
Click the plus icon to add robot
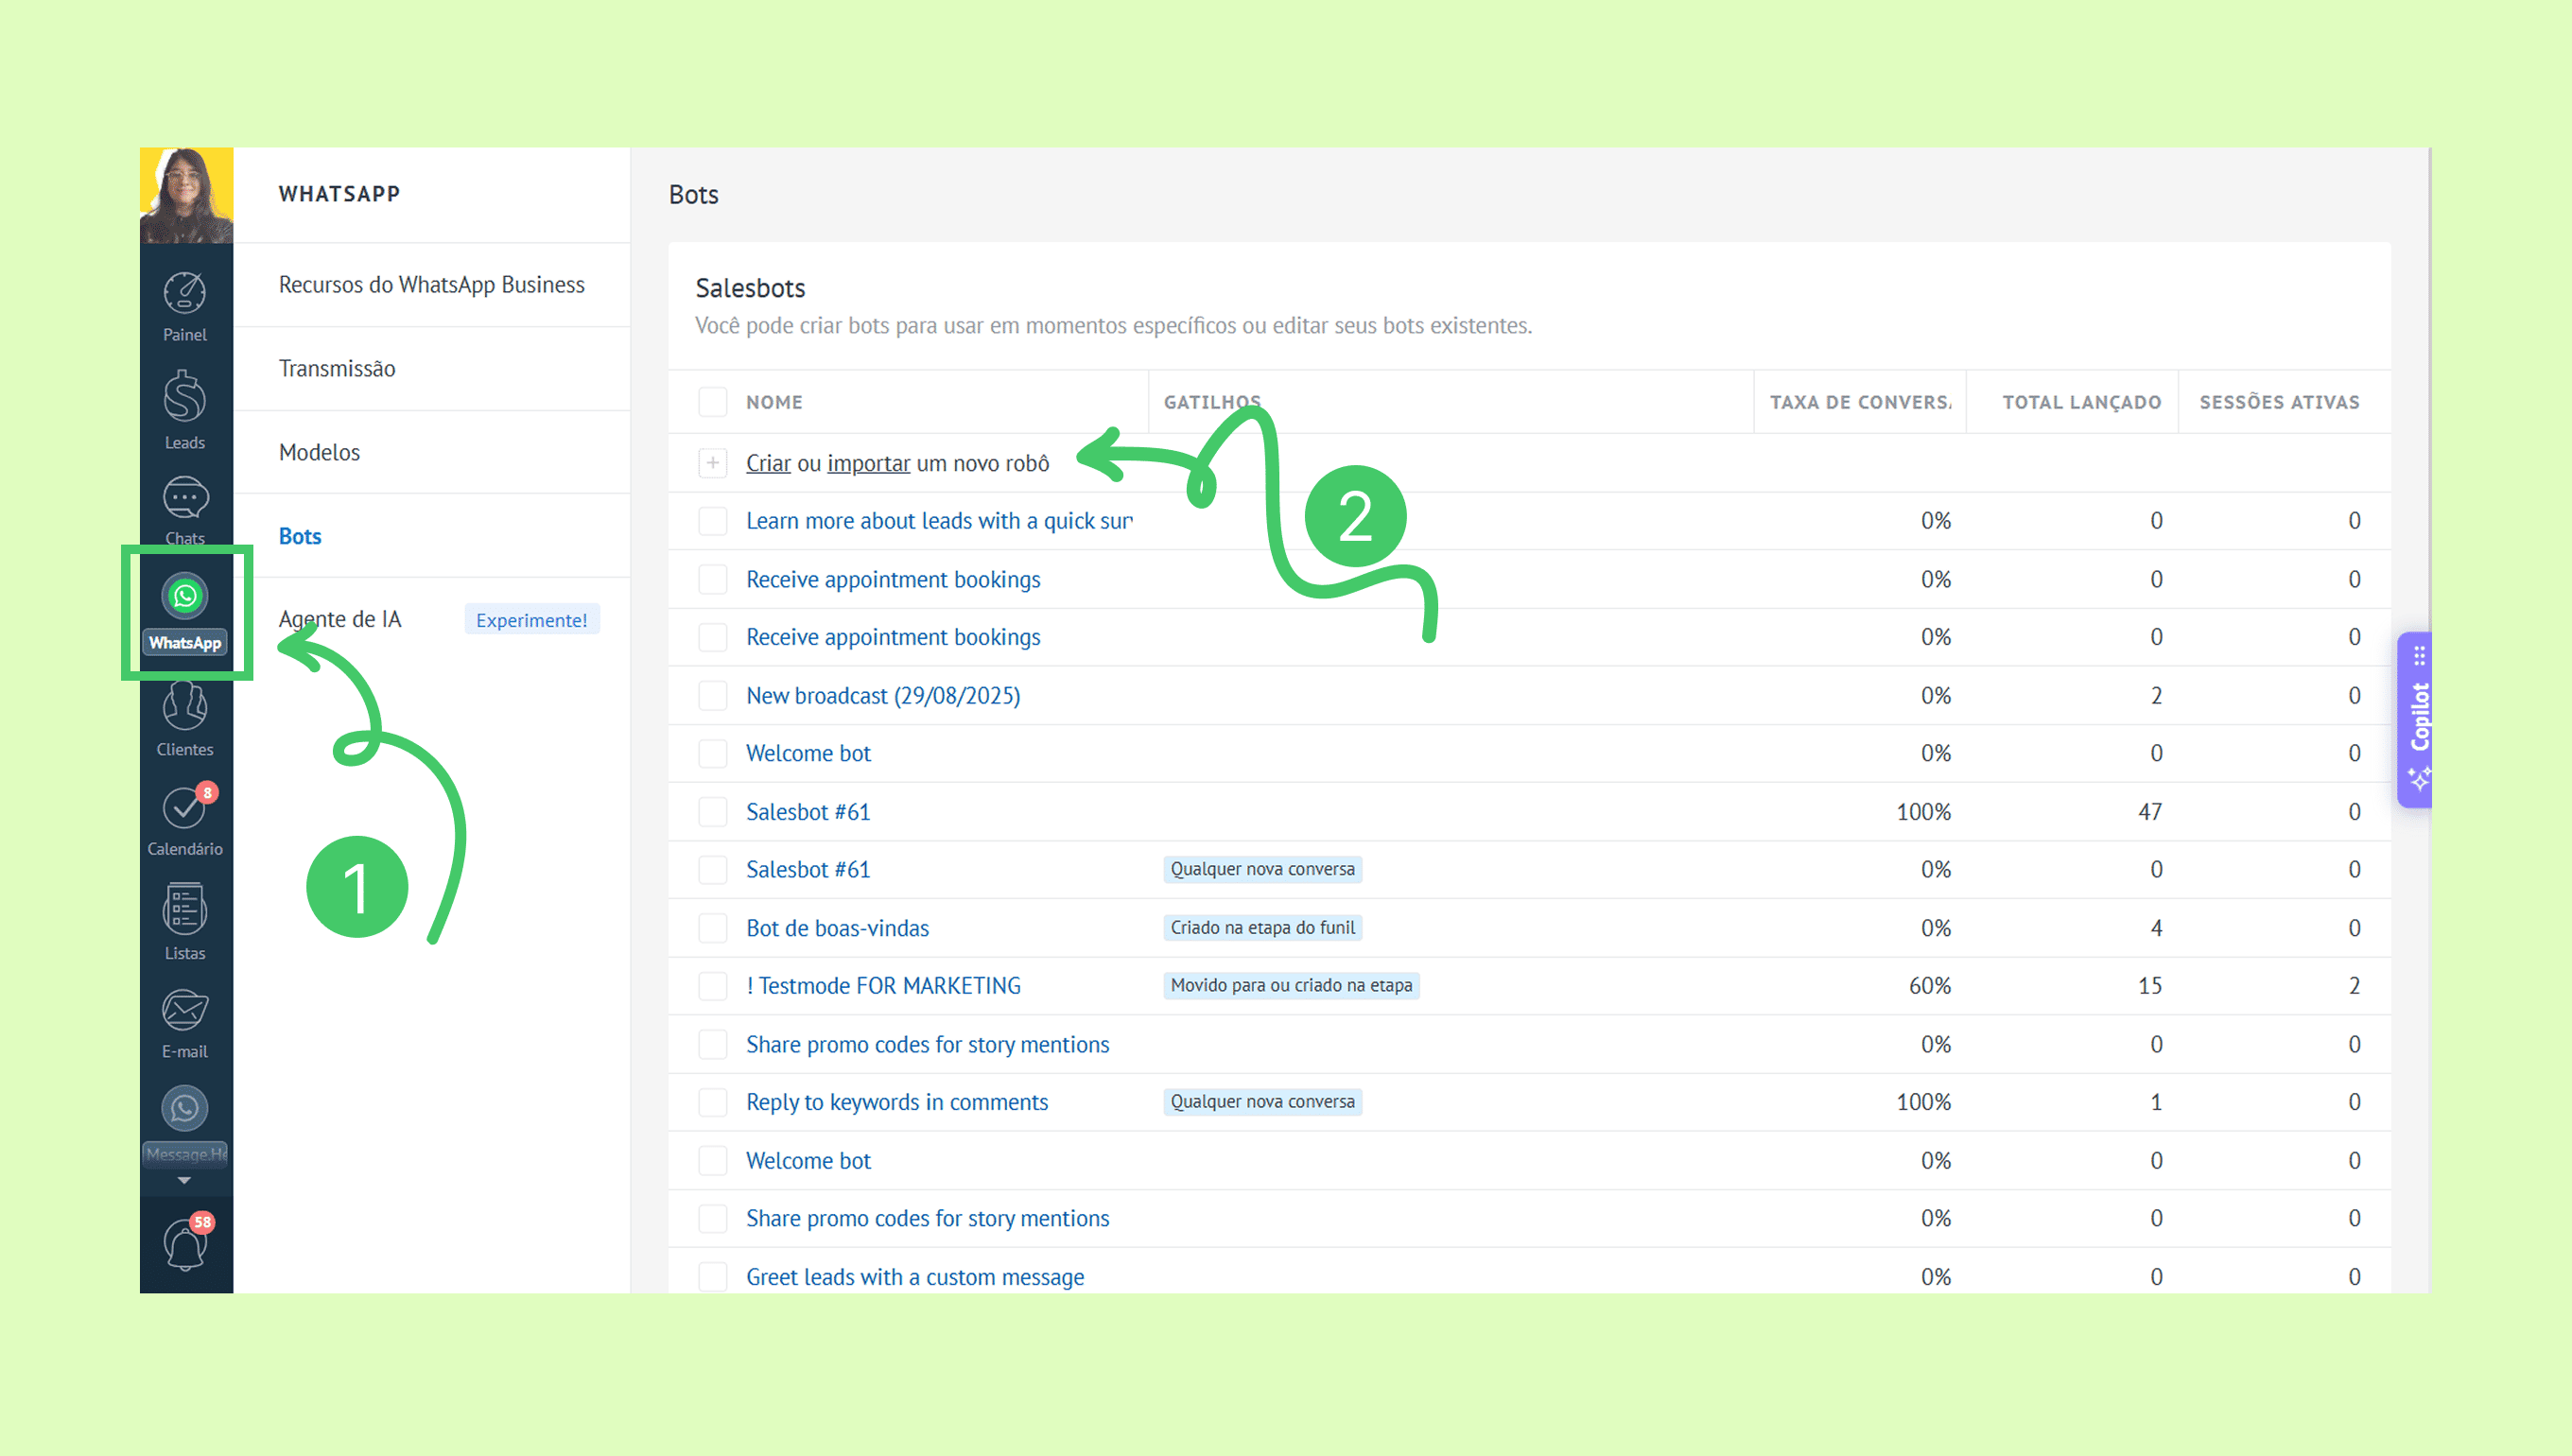[712, 463]
